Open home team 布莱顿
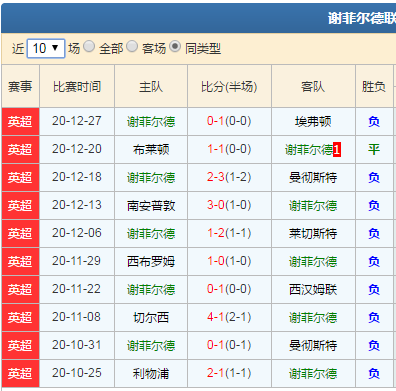 point(151,150)
